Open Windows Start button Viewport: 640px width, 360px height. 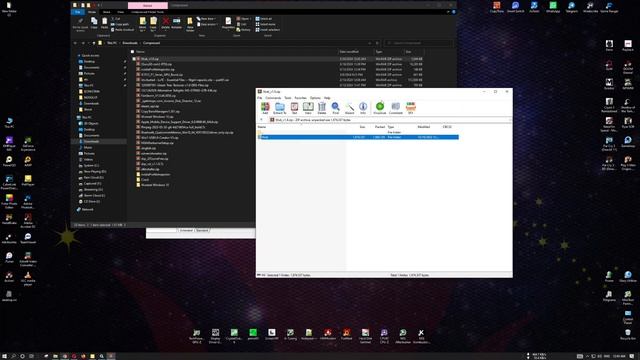pyautogui.click(x=4, y=356)
